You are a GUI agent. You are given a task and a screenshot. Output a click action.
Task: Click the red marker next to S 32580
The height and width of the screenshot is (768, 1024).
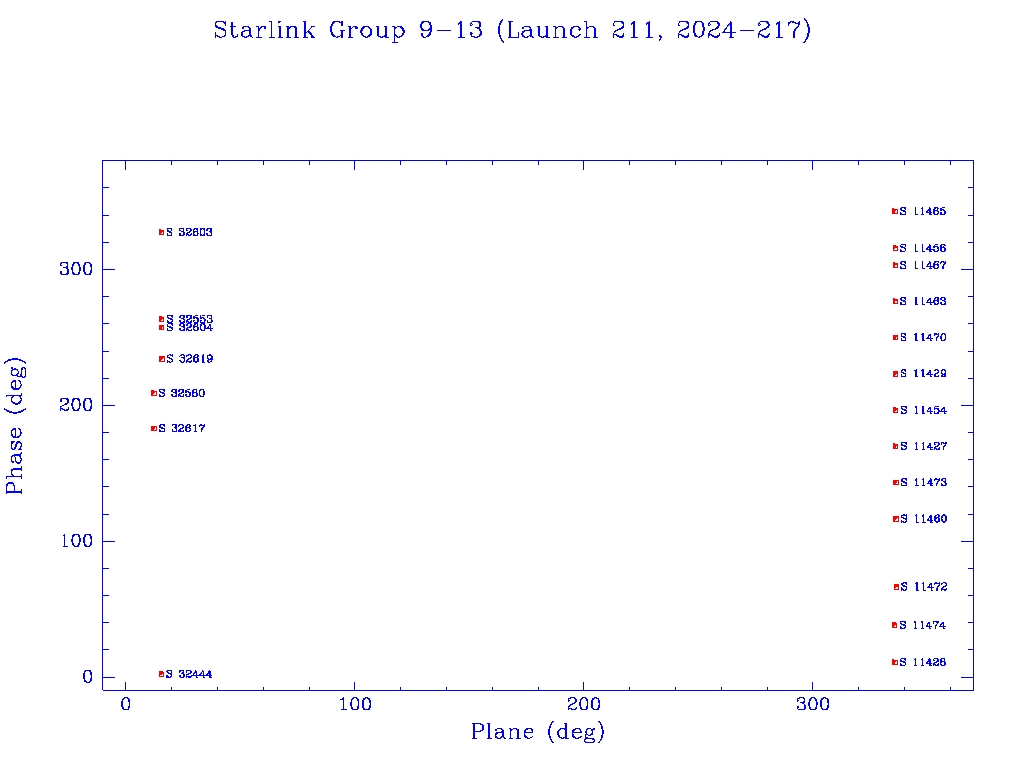click(154, 393)
